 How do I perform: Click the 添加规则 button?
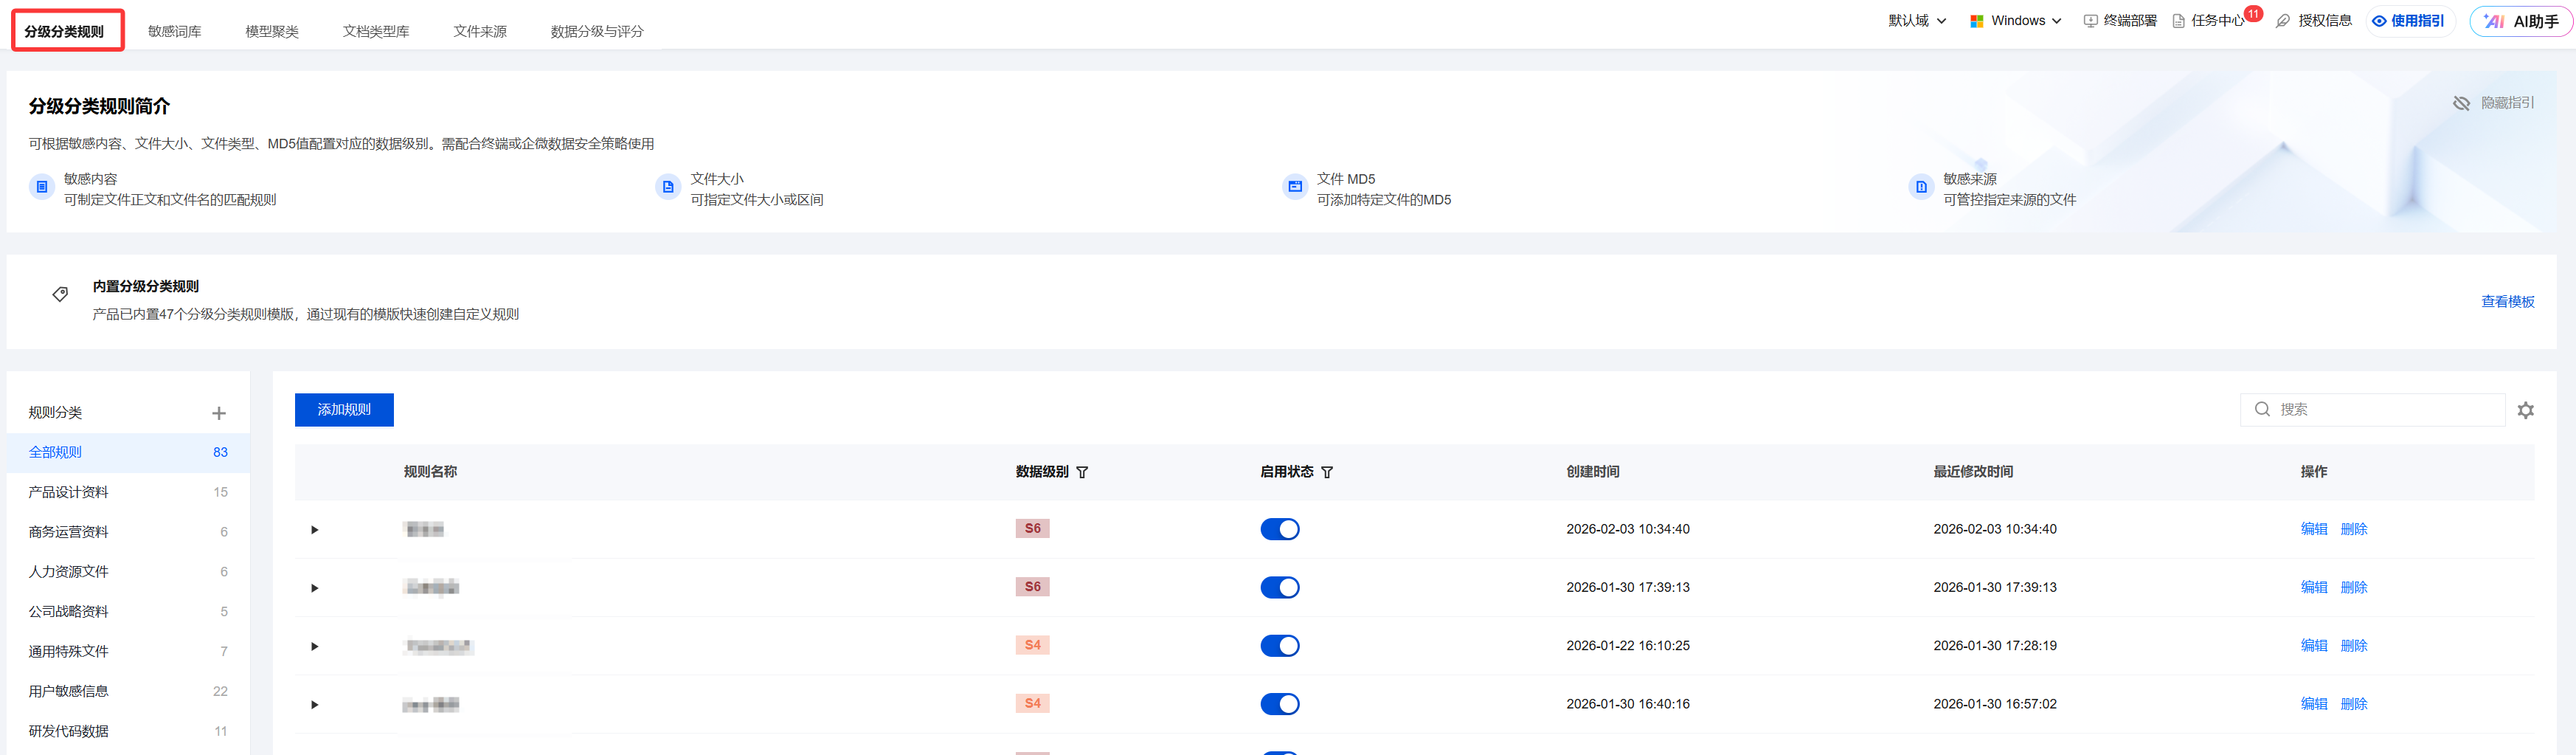tap(344, 410)
